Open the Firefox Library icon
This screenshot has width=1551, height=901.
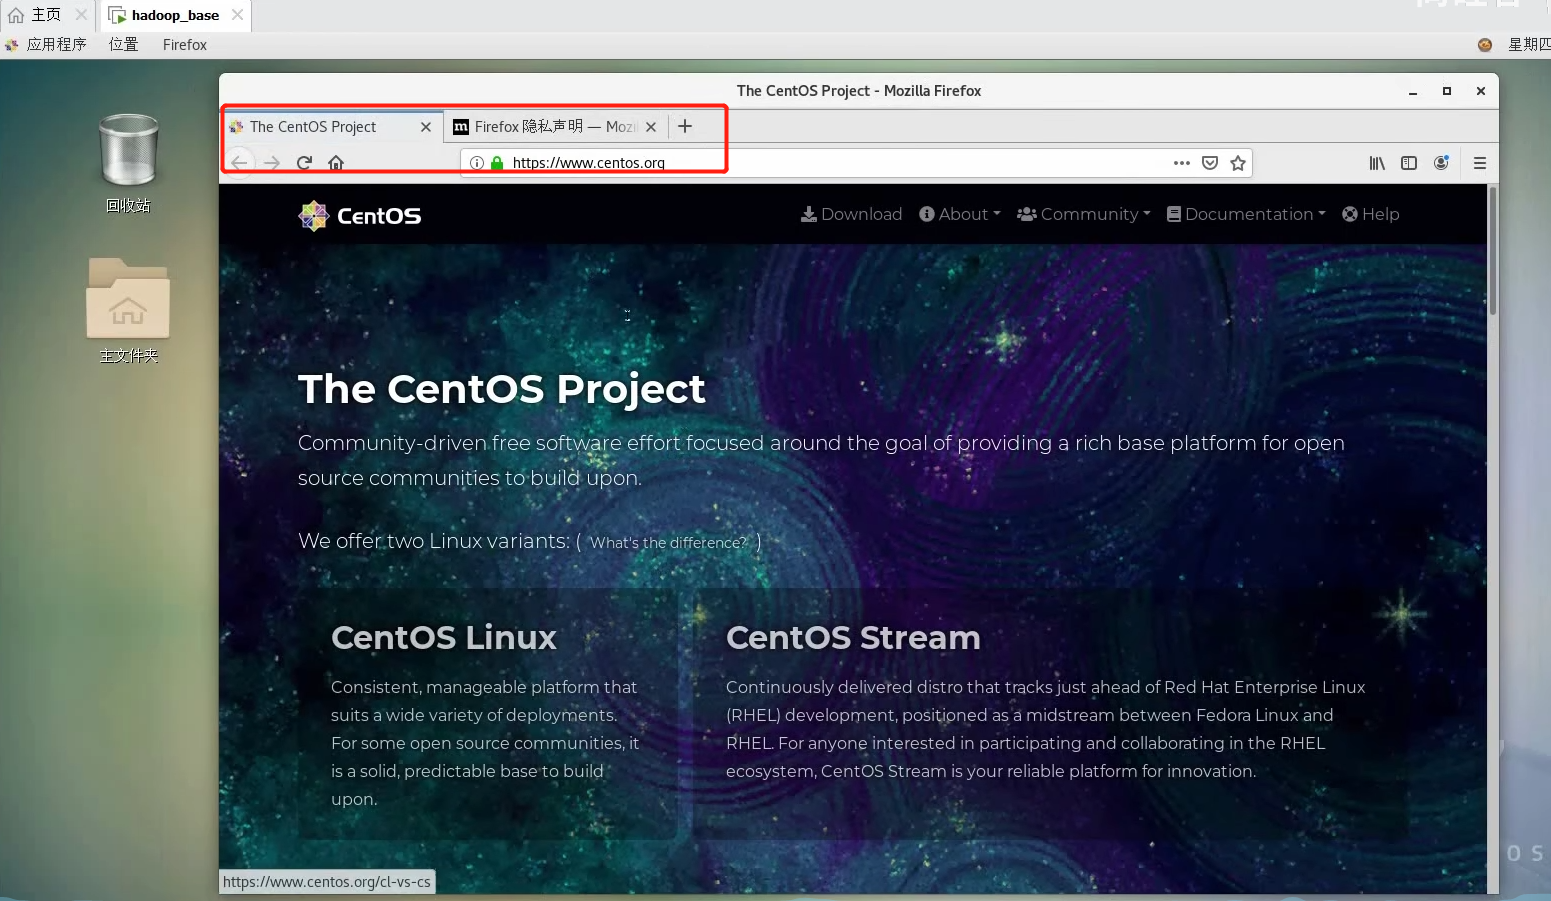point(1377,163)
